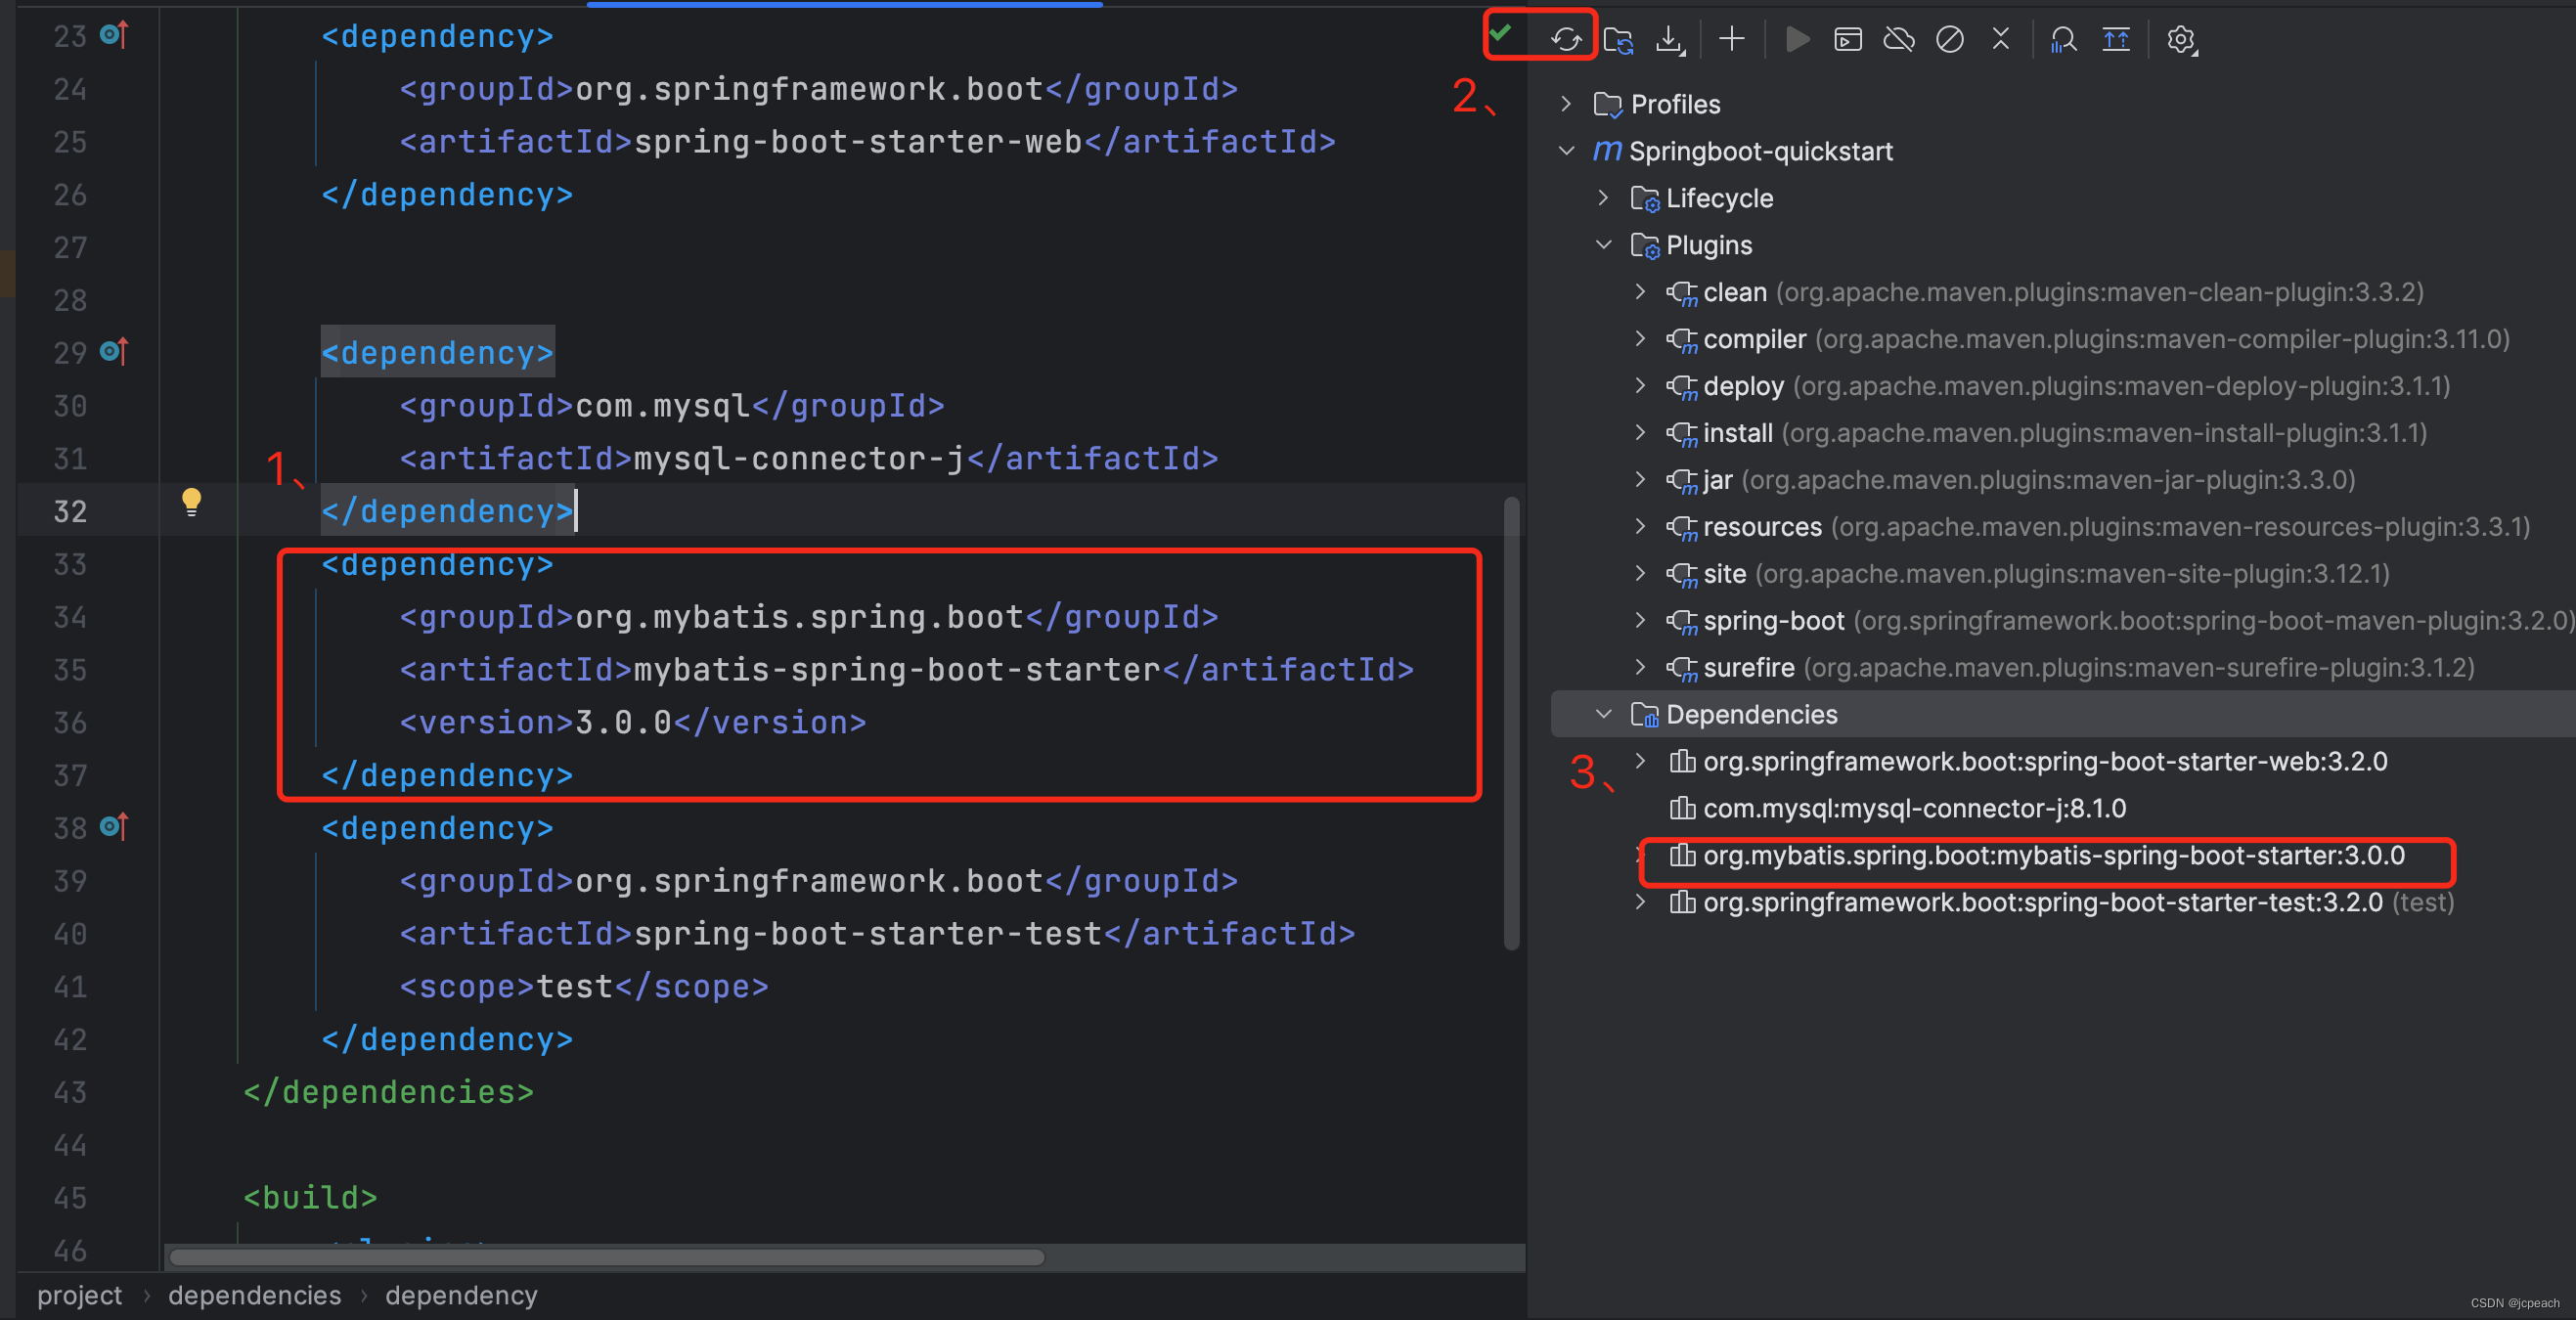The width and height of the screenshot is (2576, 1320).
Task: Reload all Maven projects
Action: [1566, 39]
